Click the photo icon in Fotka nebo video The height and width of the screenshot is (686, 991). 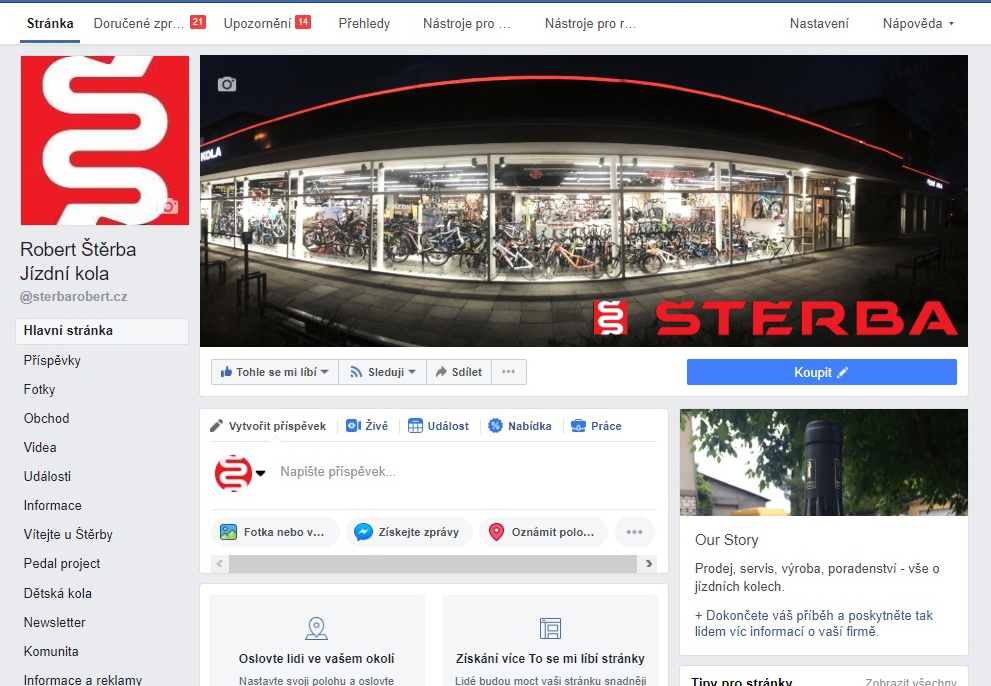pyautogui.click(x=228, y=532)
